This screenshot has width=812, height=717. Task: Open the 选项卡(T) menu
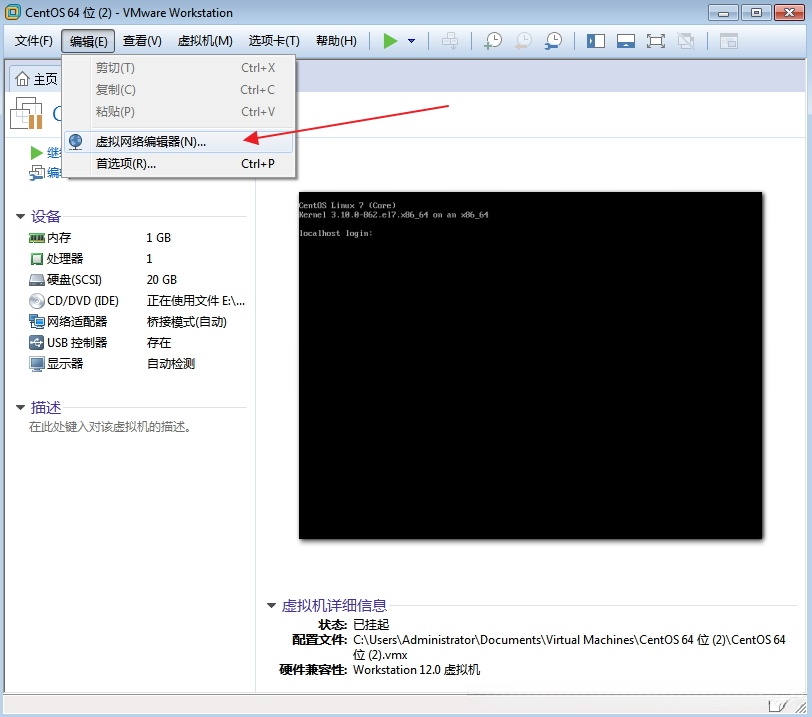[x=274, y=41]
